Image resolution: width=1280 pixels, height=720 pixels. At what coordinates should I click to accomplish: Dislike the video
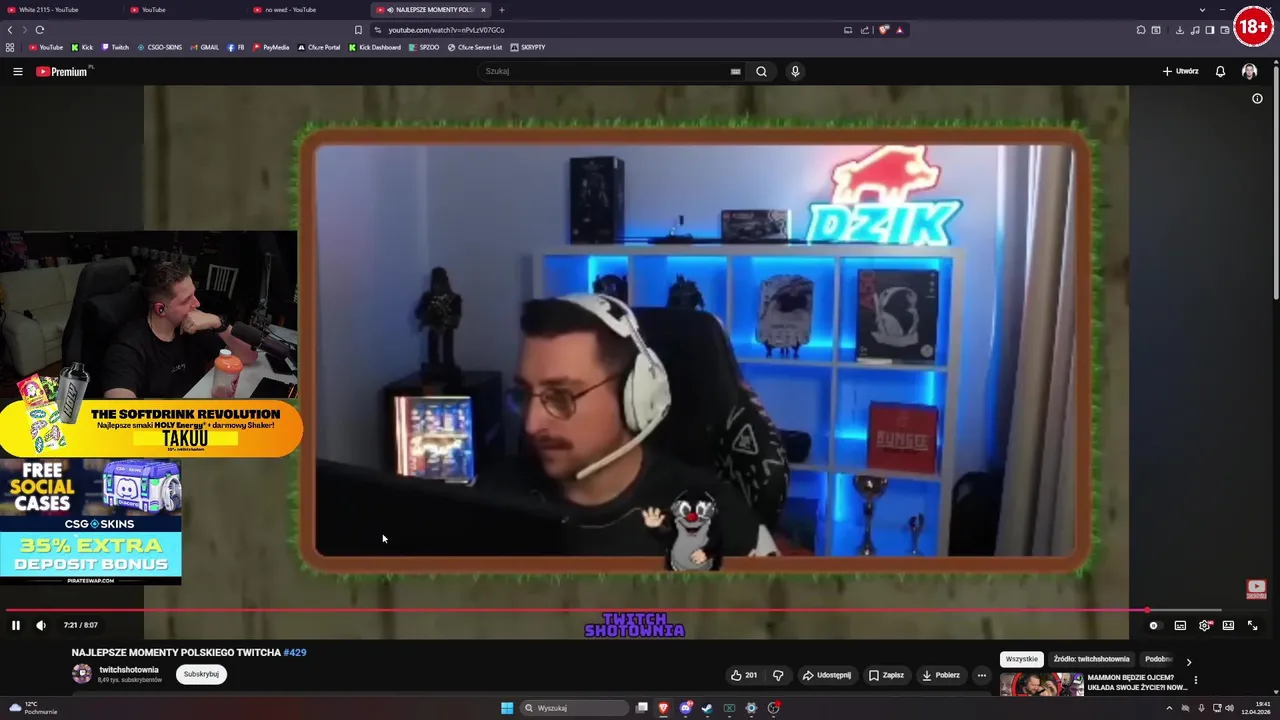778,675
